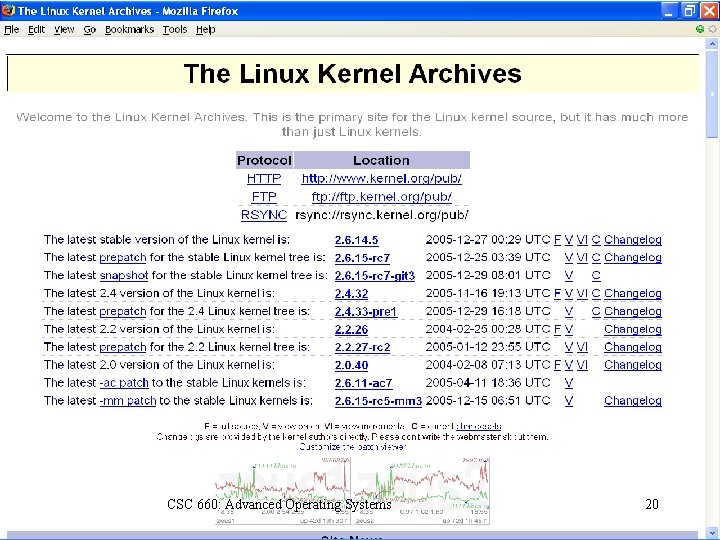Viewport: 720px width, 540px height.
Task: Click rsync://rsync.kernel.org/pub/ text
Action: click(382, 215)
